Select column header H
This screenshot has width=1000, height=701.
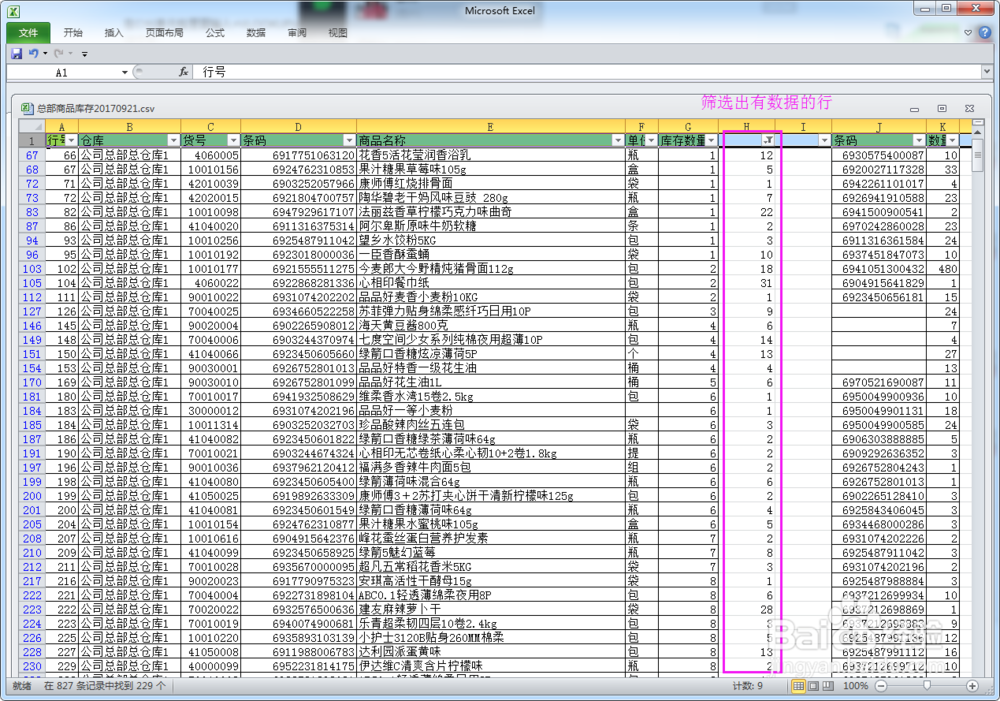[746, 127]
